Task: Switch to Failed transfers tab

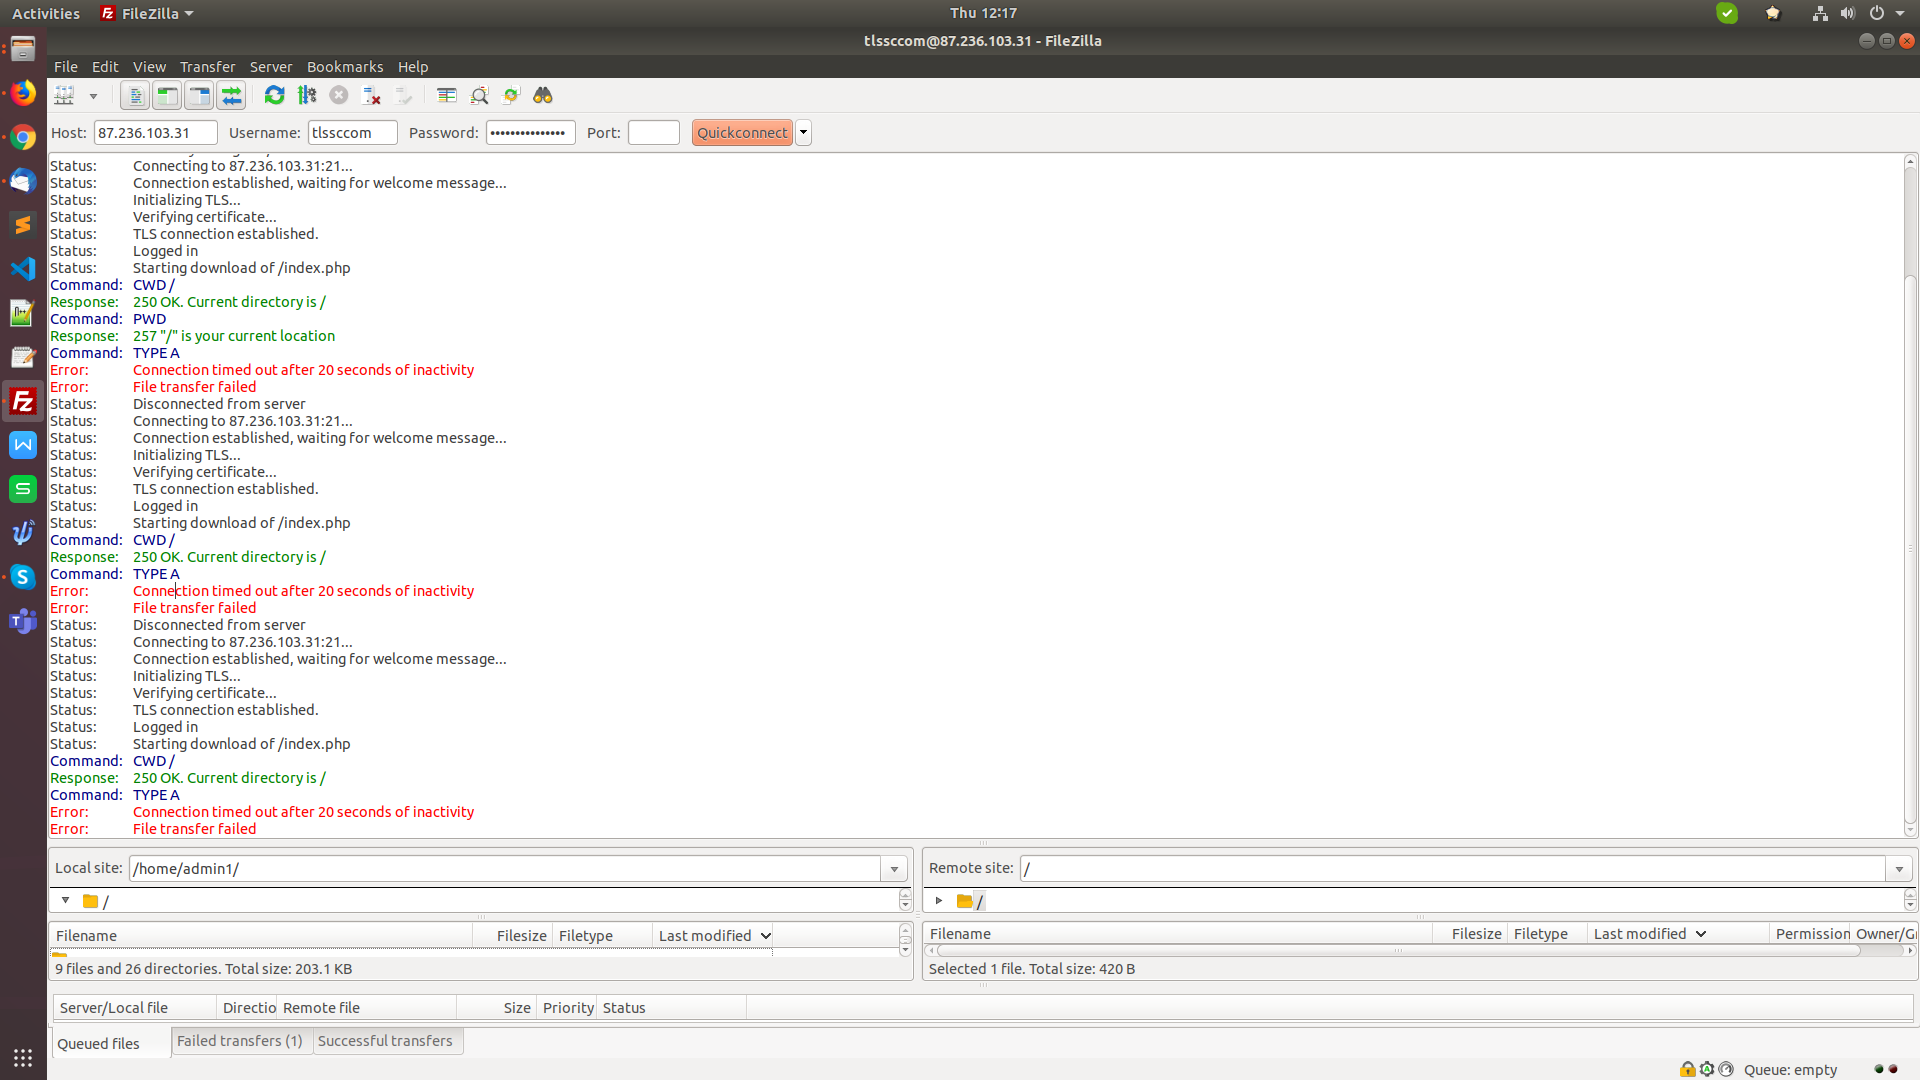Action: 240,1041
